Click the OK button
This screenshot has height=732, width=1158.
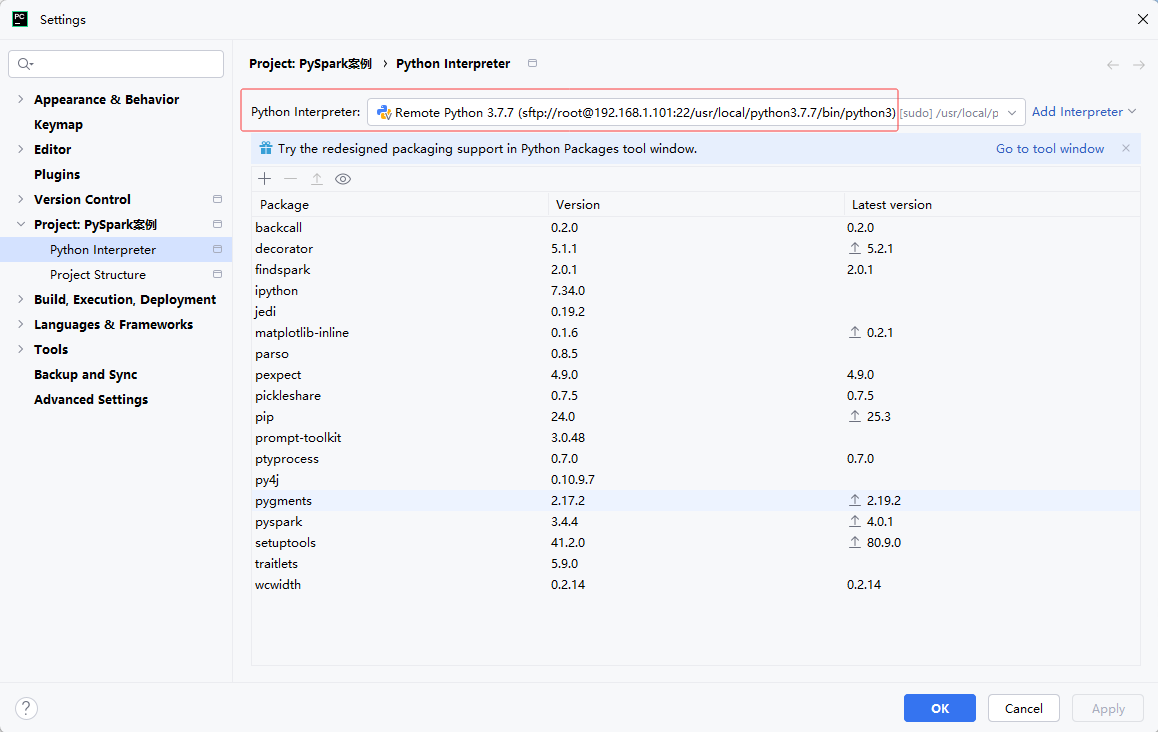tap(939, 708)
